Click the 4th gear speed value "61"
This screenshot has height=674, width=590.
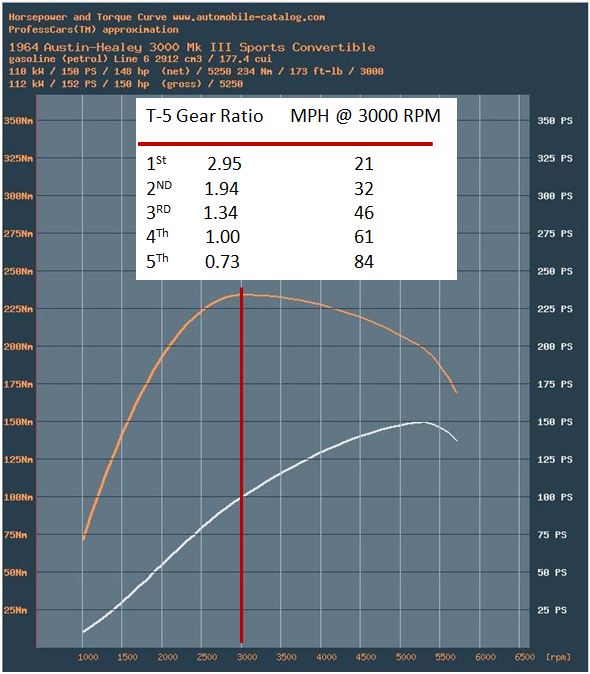click(x=364, y=237)
